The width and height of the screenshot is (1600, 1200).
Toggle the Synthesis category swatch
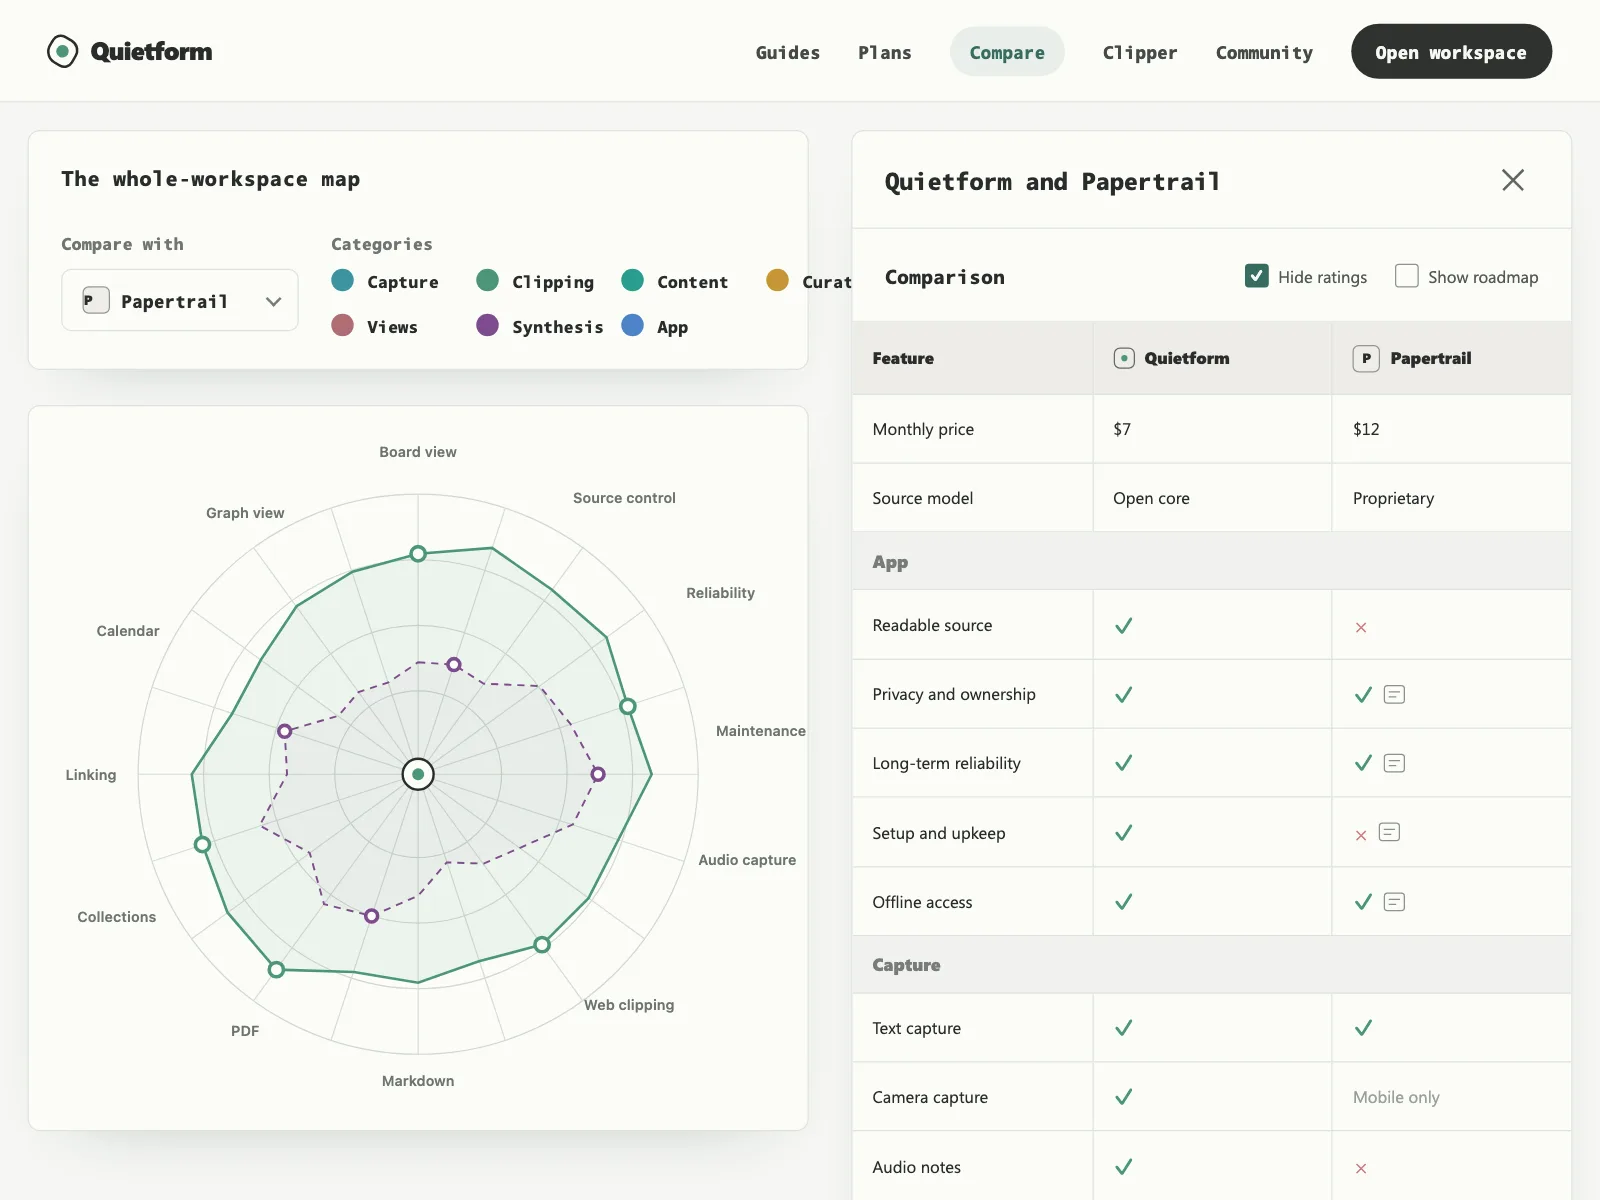(488, 325)
